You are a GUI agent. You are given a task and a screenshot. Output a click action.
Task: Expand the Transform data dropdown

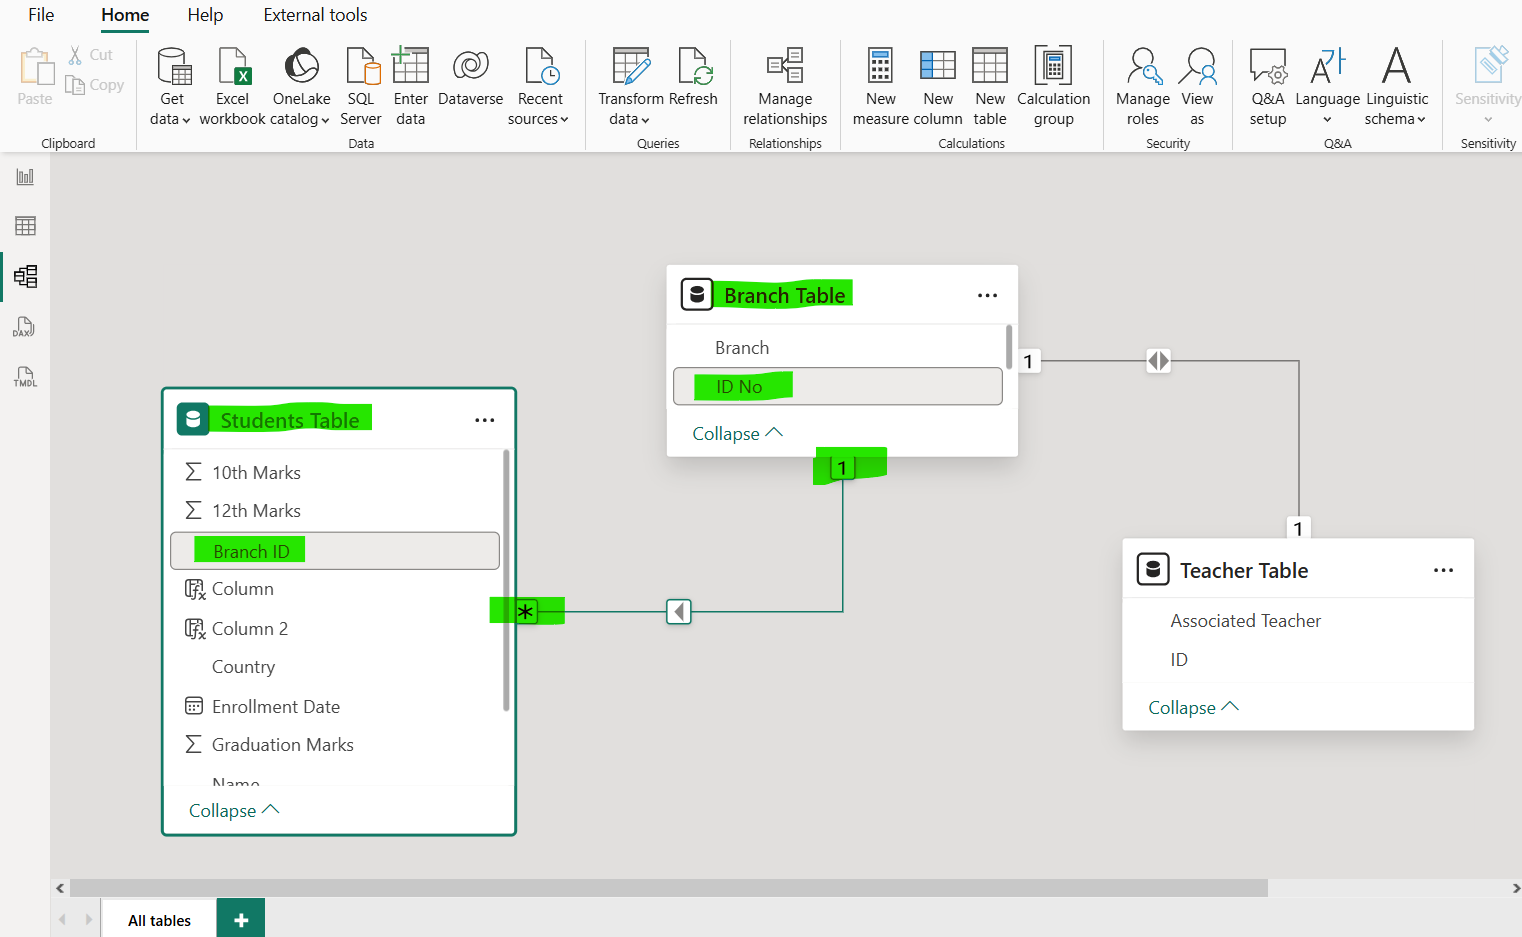pyautogui.click(x=630, y=119)
